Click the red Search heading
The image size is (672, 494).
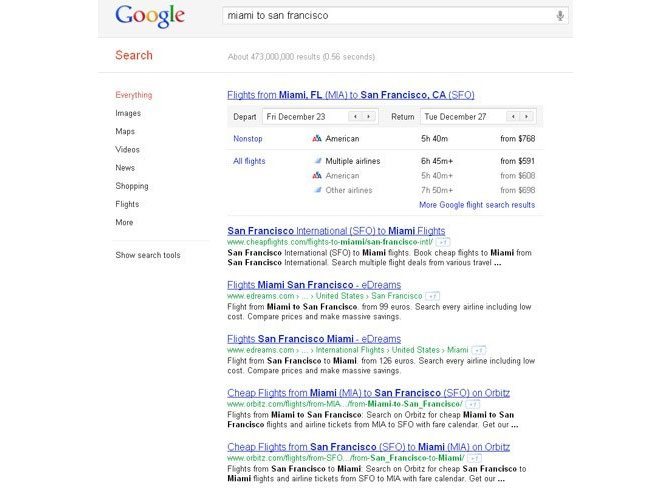click(x=134, y=55)
